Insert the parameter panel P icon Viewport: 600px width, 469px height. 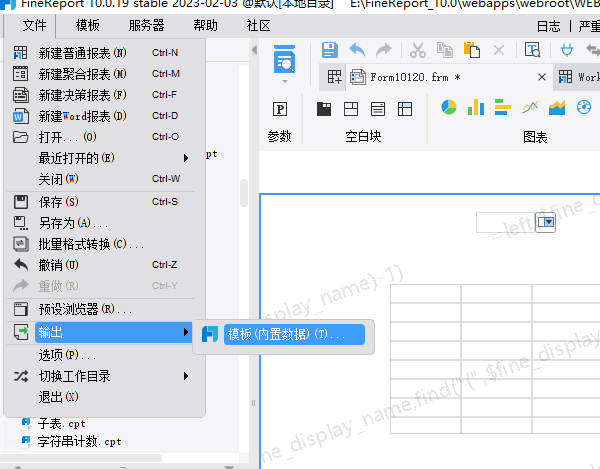coord(280,109)
